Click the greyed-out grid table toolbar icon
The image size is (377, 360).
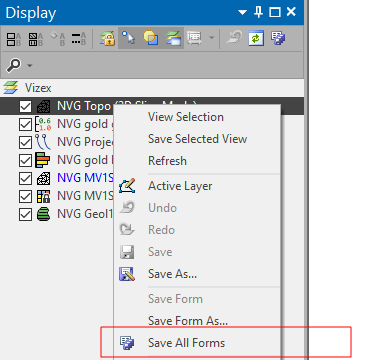click(194, 38)
